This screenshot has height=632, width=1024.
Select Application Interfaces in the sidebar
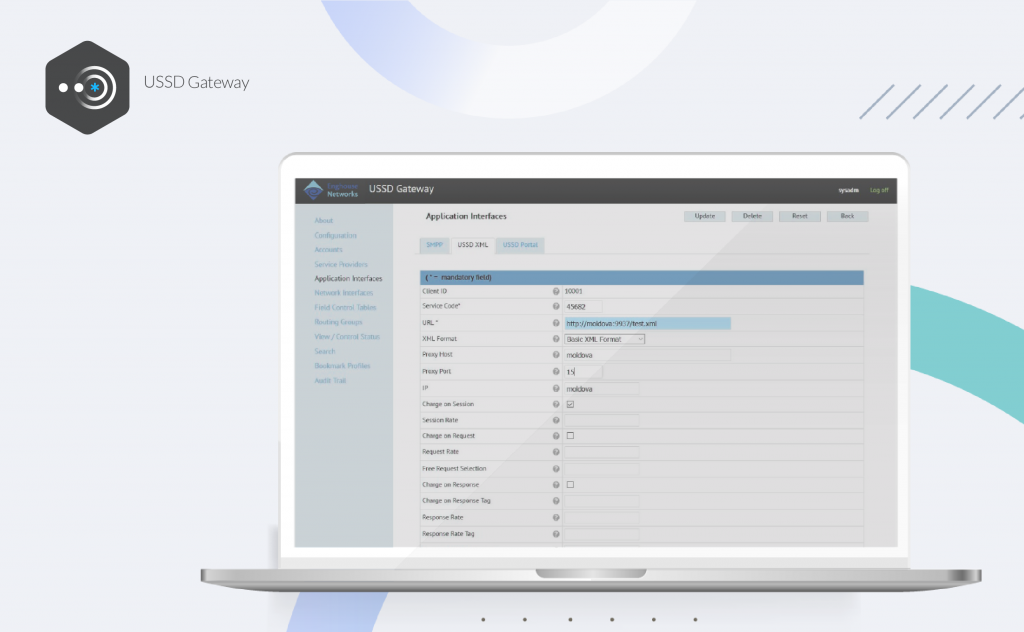click(x=348, y=279)
